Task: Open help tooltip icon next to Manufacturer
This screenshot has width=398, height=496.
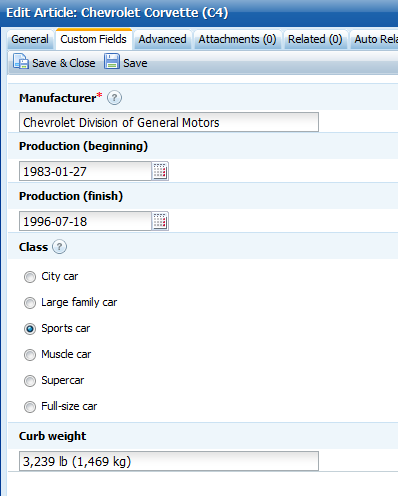Action: pos(114,98)
